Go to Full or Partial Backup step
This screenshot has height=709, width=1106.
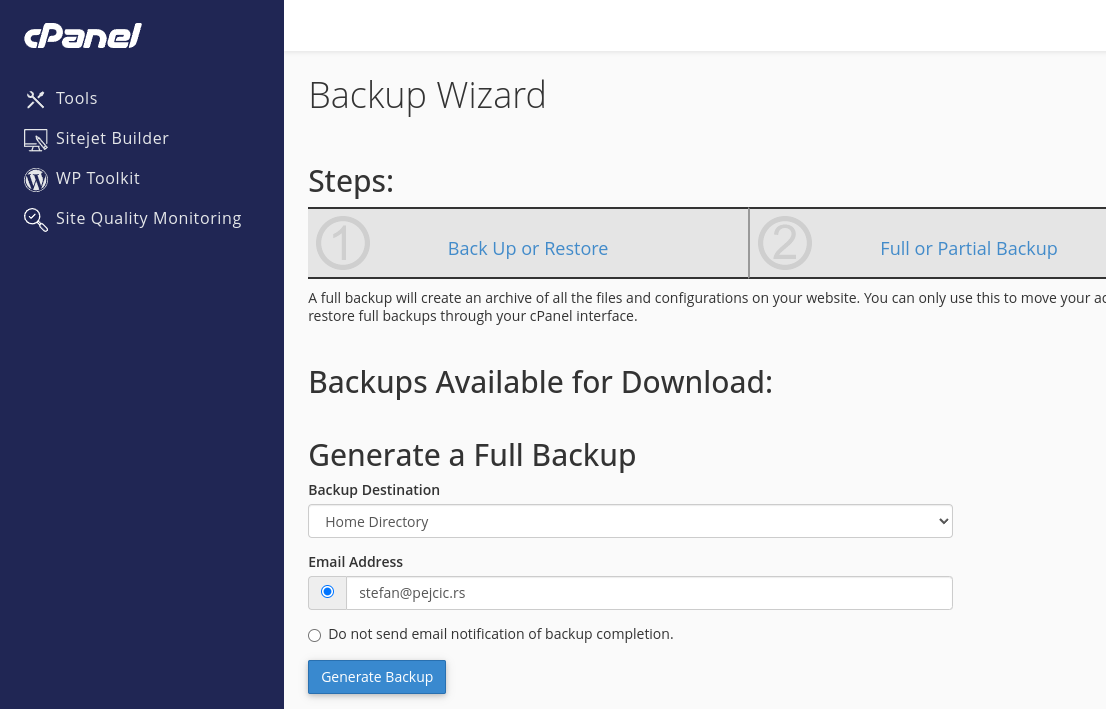click(968, 248)
